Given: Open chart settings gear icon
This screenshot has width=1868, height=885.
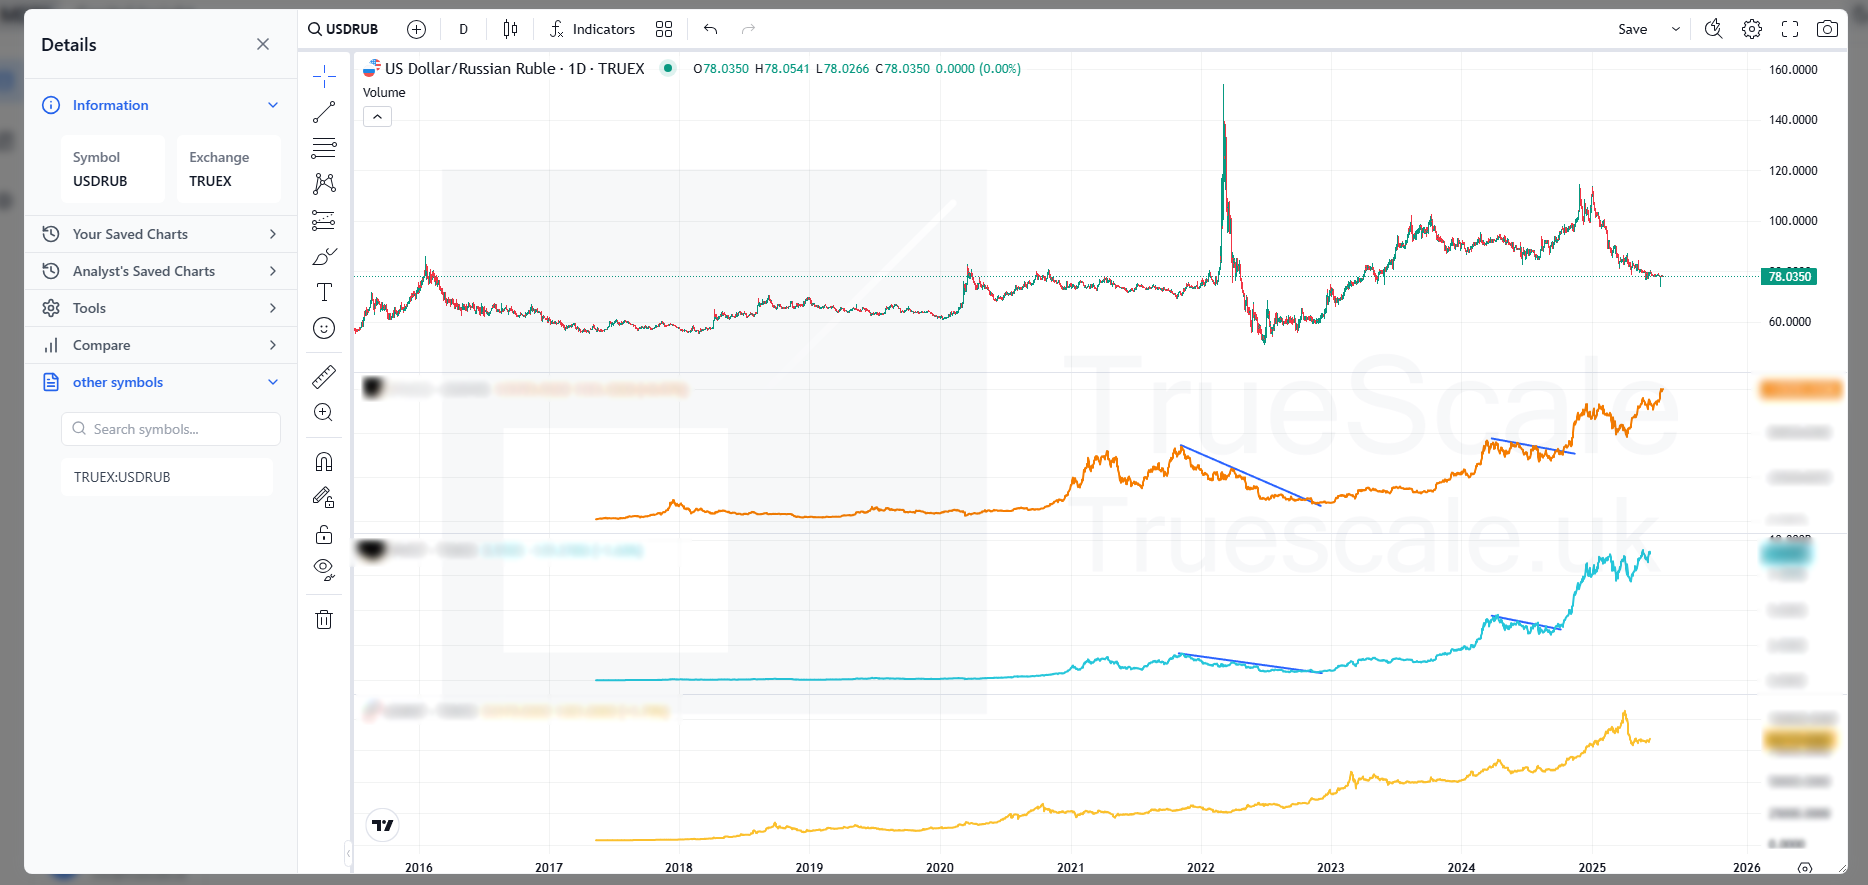Looking at the screenshot, I should click(1752, 29).
